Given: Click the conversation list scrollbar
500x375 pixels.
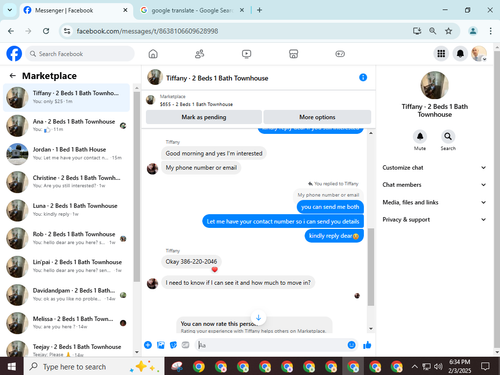Looking at the screenshot, I should pyautogui.click(x=137, y=187).
